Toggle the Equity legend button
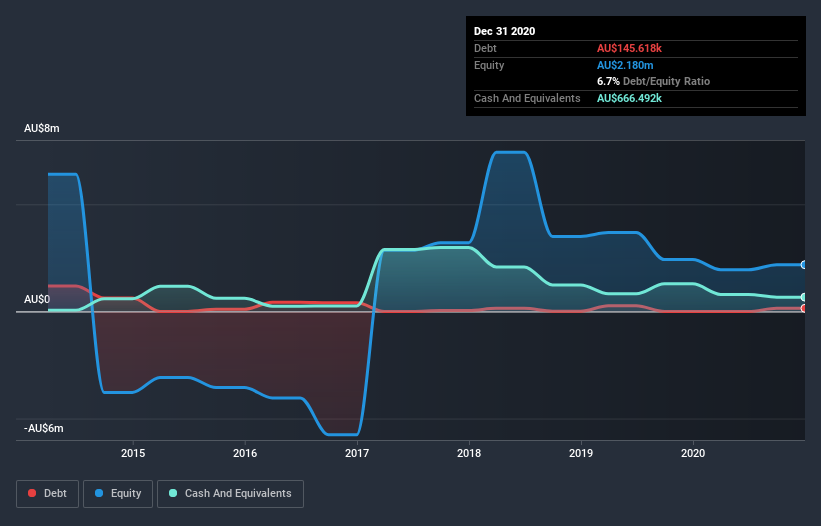821x526 pixels. tap(118, 494)
